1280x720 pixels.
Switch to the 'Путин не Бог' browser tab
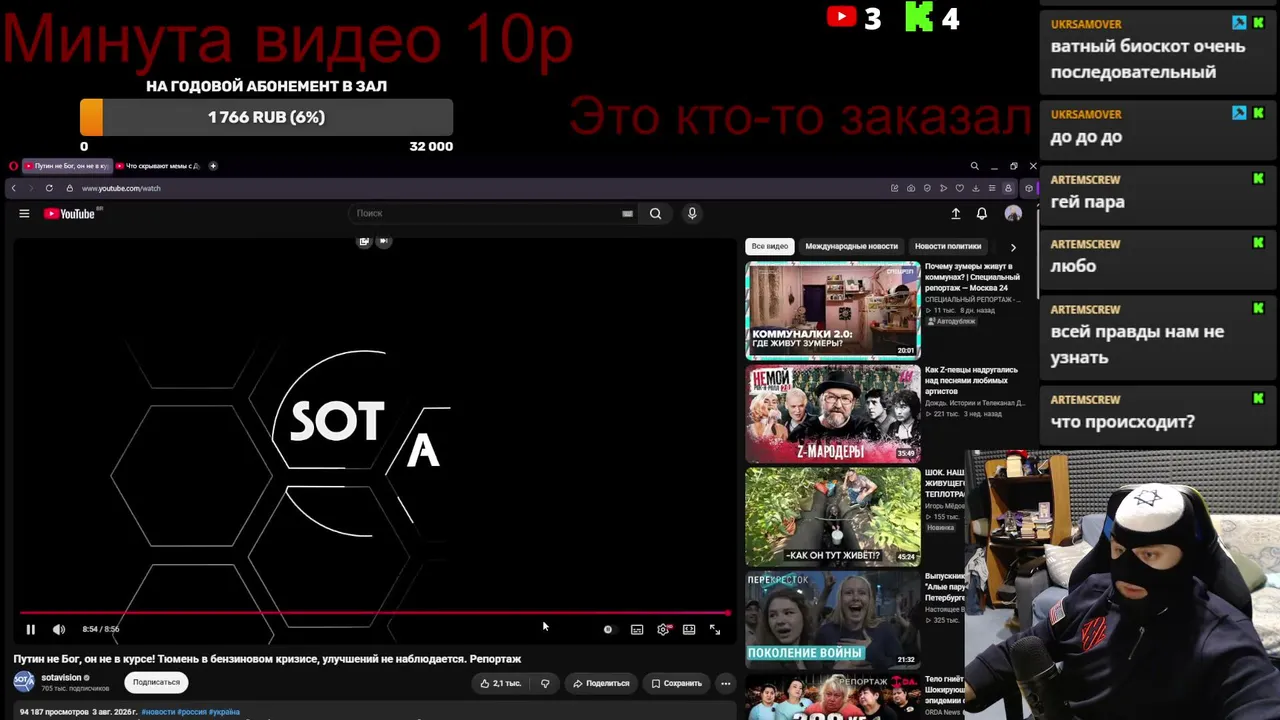pyautogui.click(x=66, y=166)
